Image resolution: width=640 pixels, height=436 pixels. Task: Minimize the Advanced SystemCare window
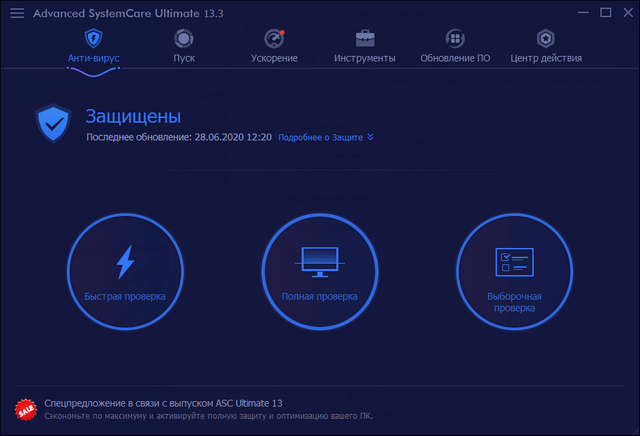[x=583, y=13]
